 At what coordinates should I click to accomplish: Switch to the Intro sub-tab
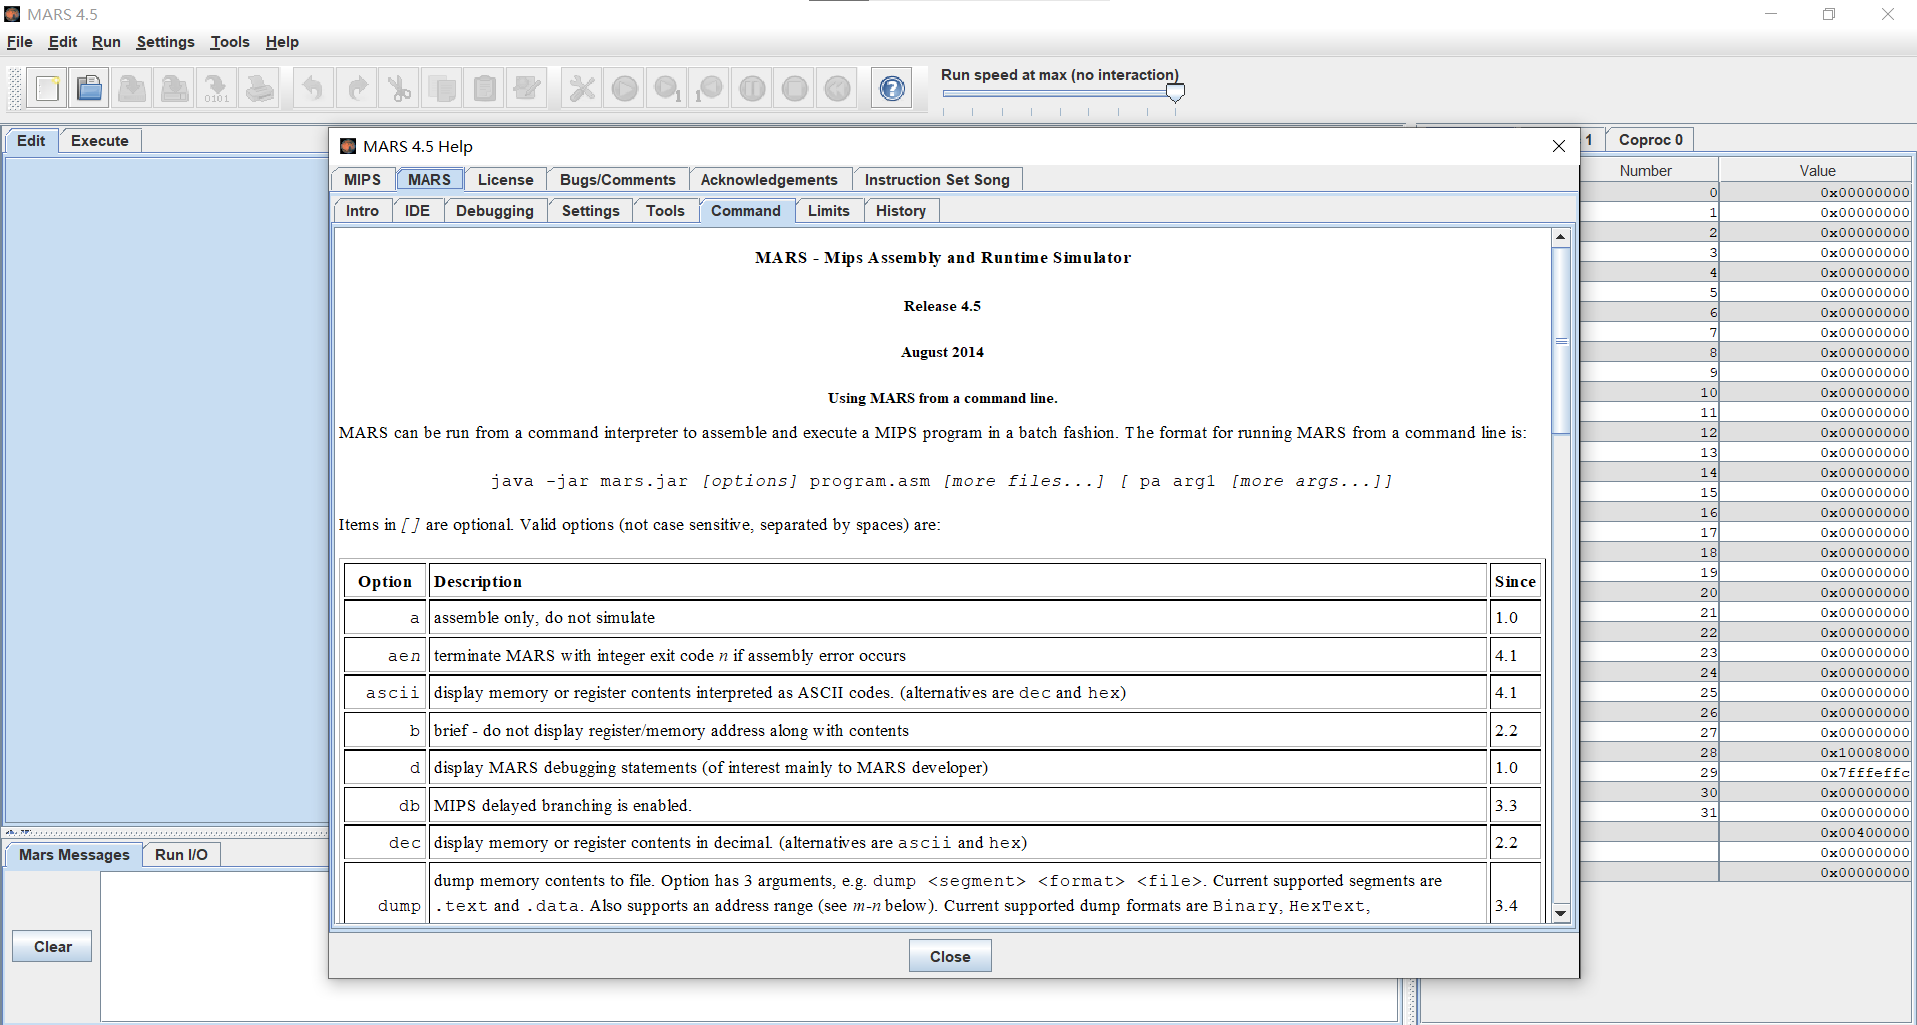pyautogui.click(x=362, y=211)
